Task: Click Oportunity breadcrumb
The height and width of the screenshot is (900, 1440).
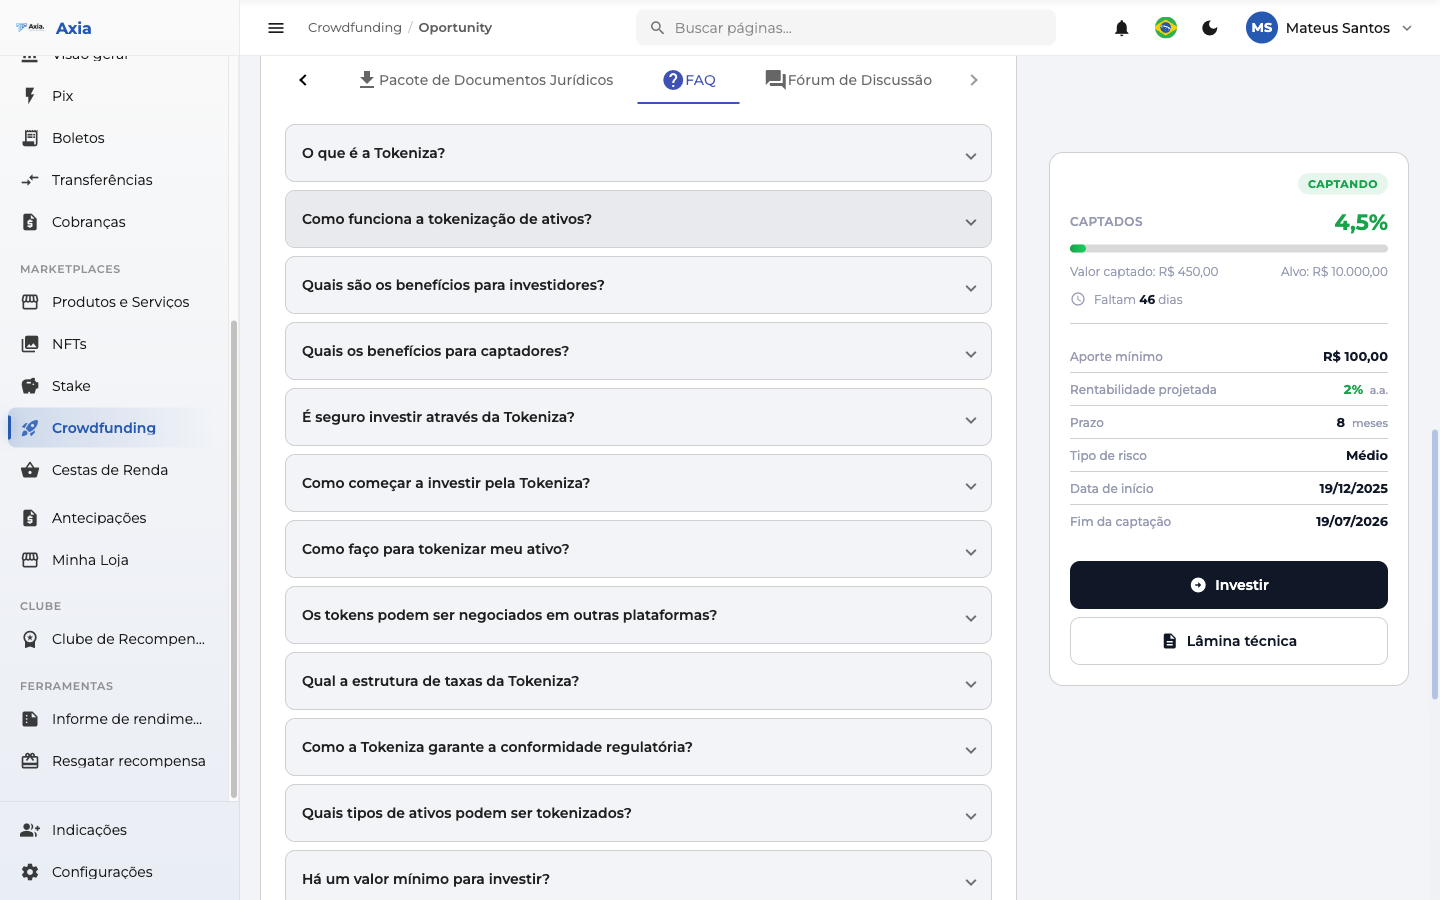Action: 455,28
